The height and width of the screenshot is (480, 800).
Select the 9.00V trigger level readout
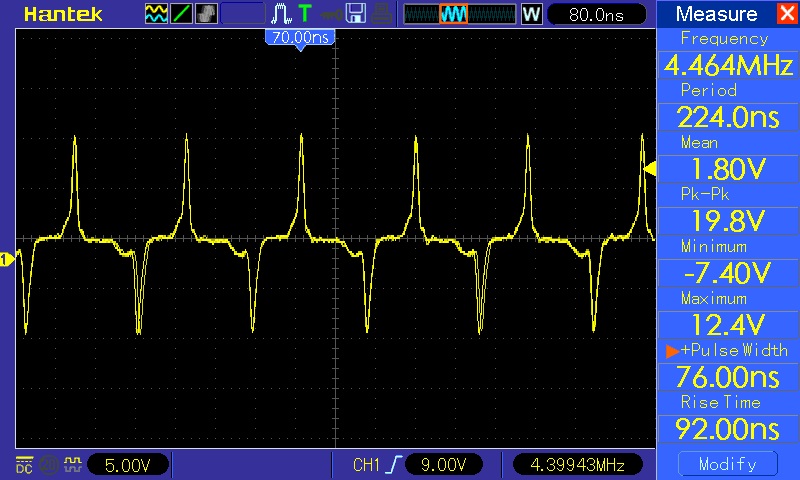[444, 465]
